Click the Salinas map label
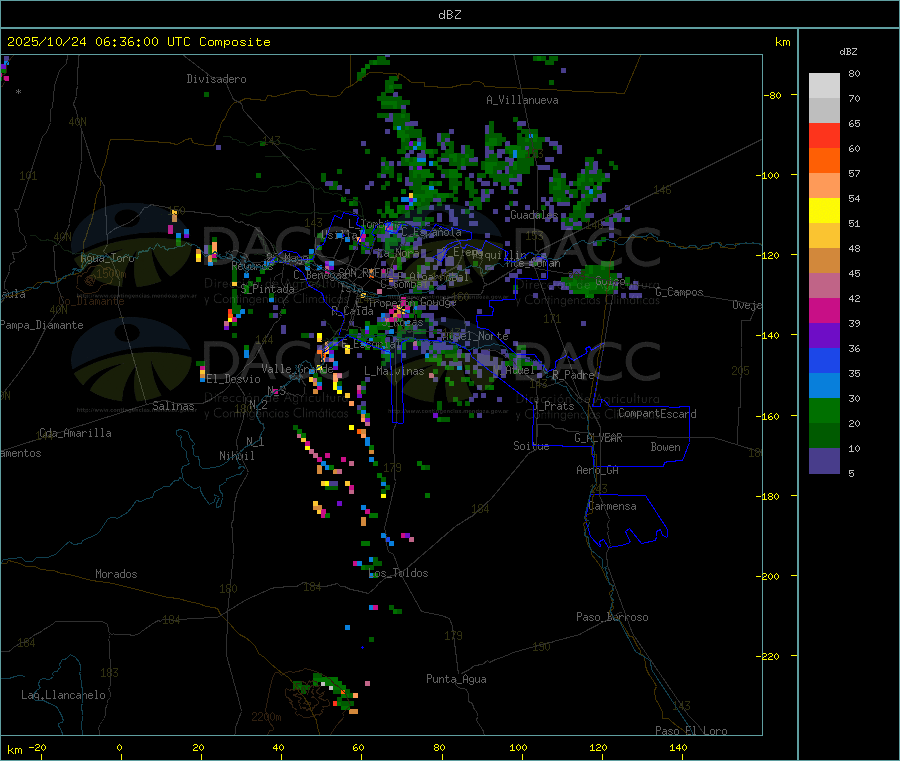The width and height of the screenshot is (900, 761). tap(173, 406)
